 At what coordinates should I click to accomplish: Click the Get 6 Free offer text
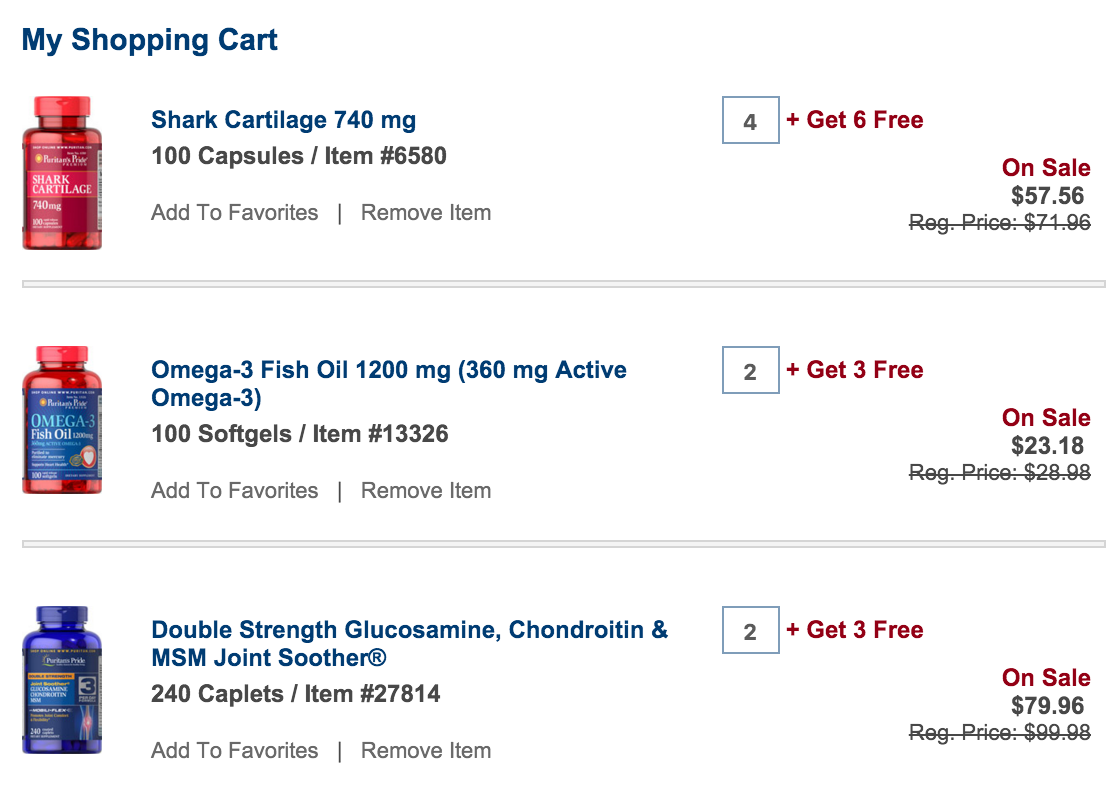pyautogui.click(x=855, y=120)
